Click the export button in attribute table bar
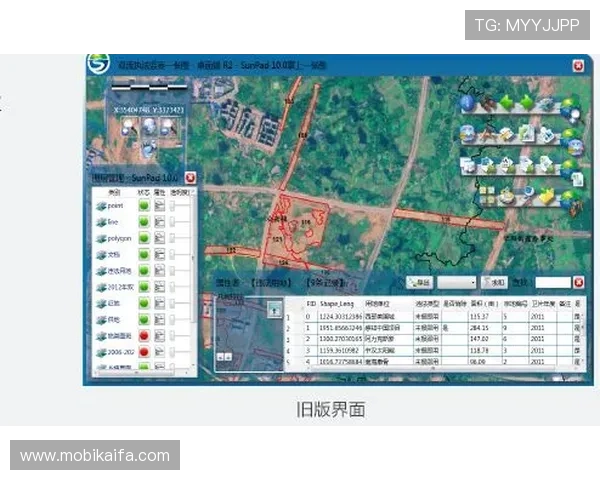 point(419,282)
